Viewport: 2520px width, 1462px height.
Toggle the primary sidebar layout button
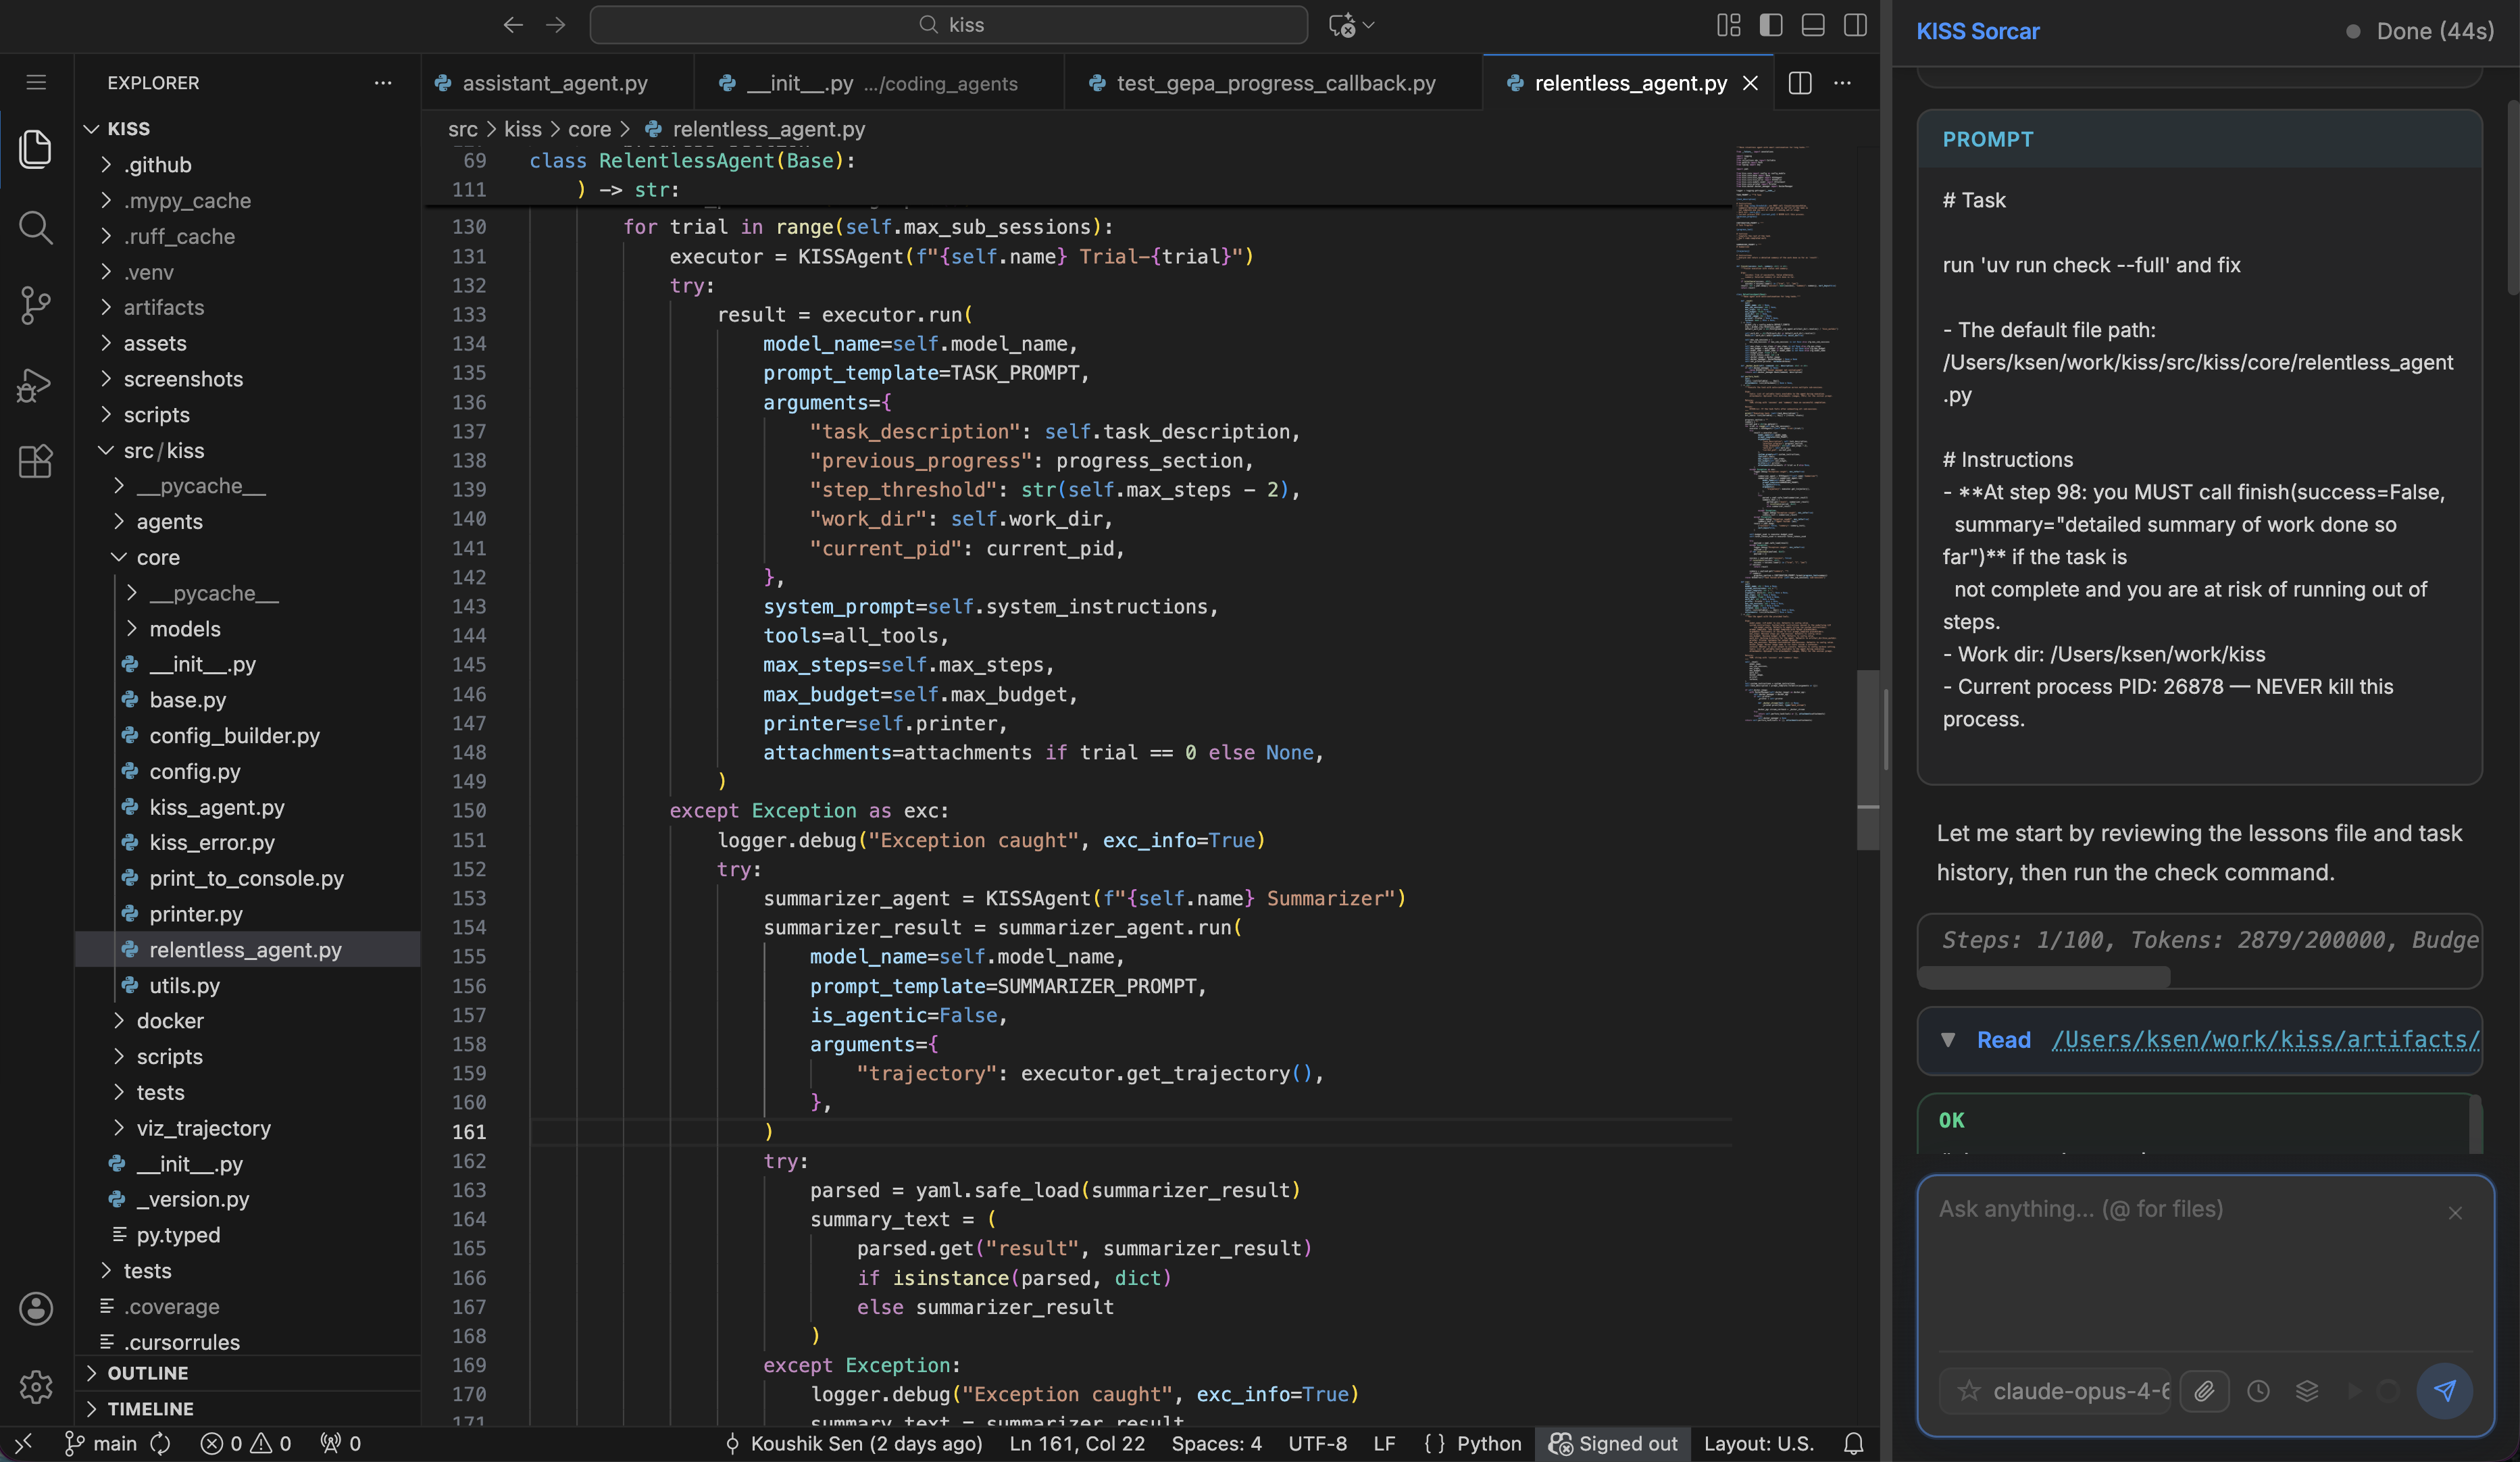1771,25
